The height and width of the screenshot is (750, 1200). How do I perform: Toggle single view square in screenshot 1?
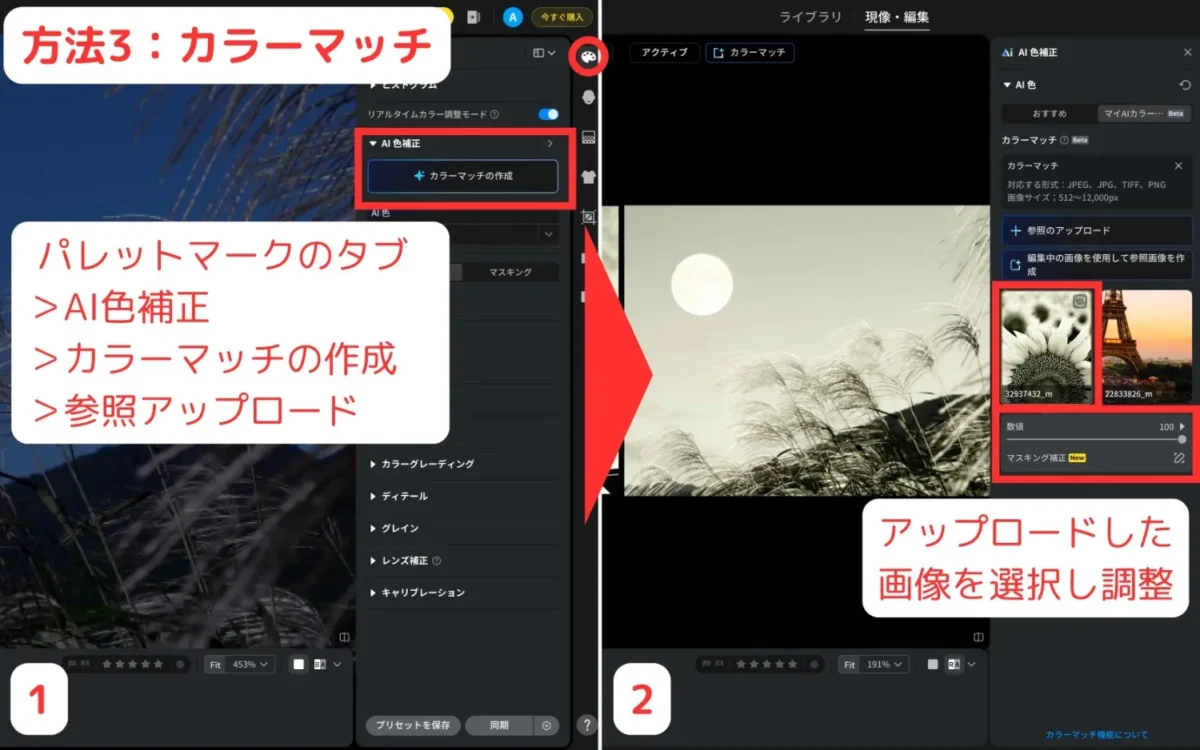(x=299, y=664)
